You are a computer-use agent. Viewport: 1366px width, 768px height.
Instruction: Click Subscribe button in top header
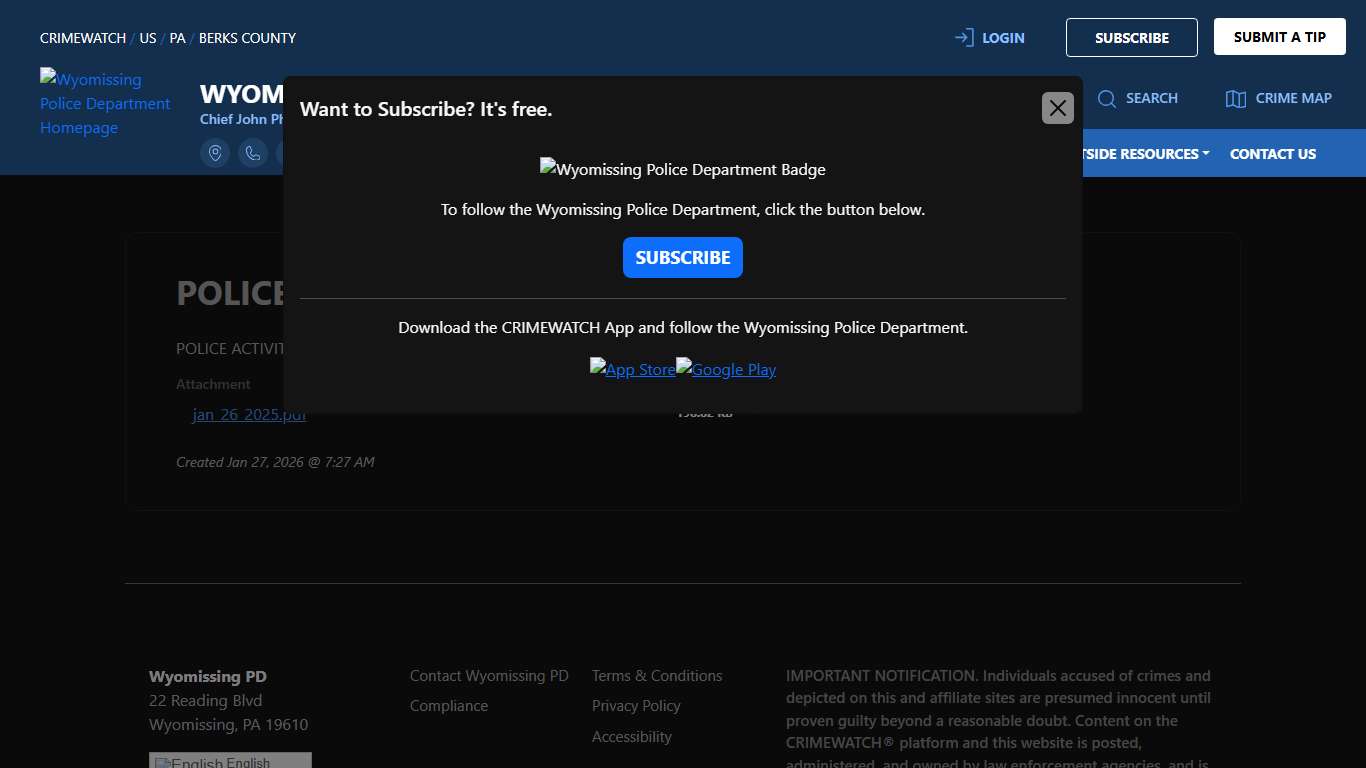coord(1131,38)
